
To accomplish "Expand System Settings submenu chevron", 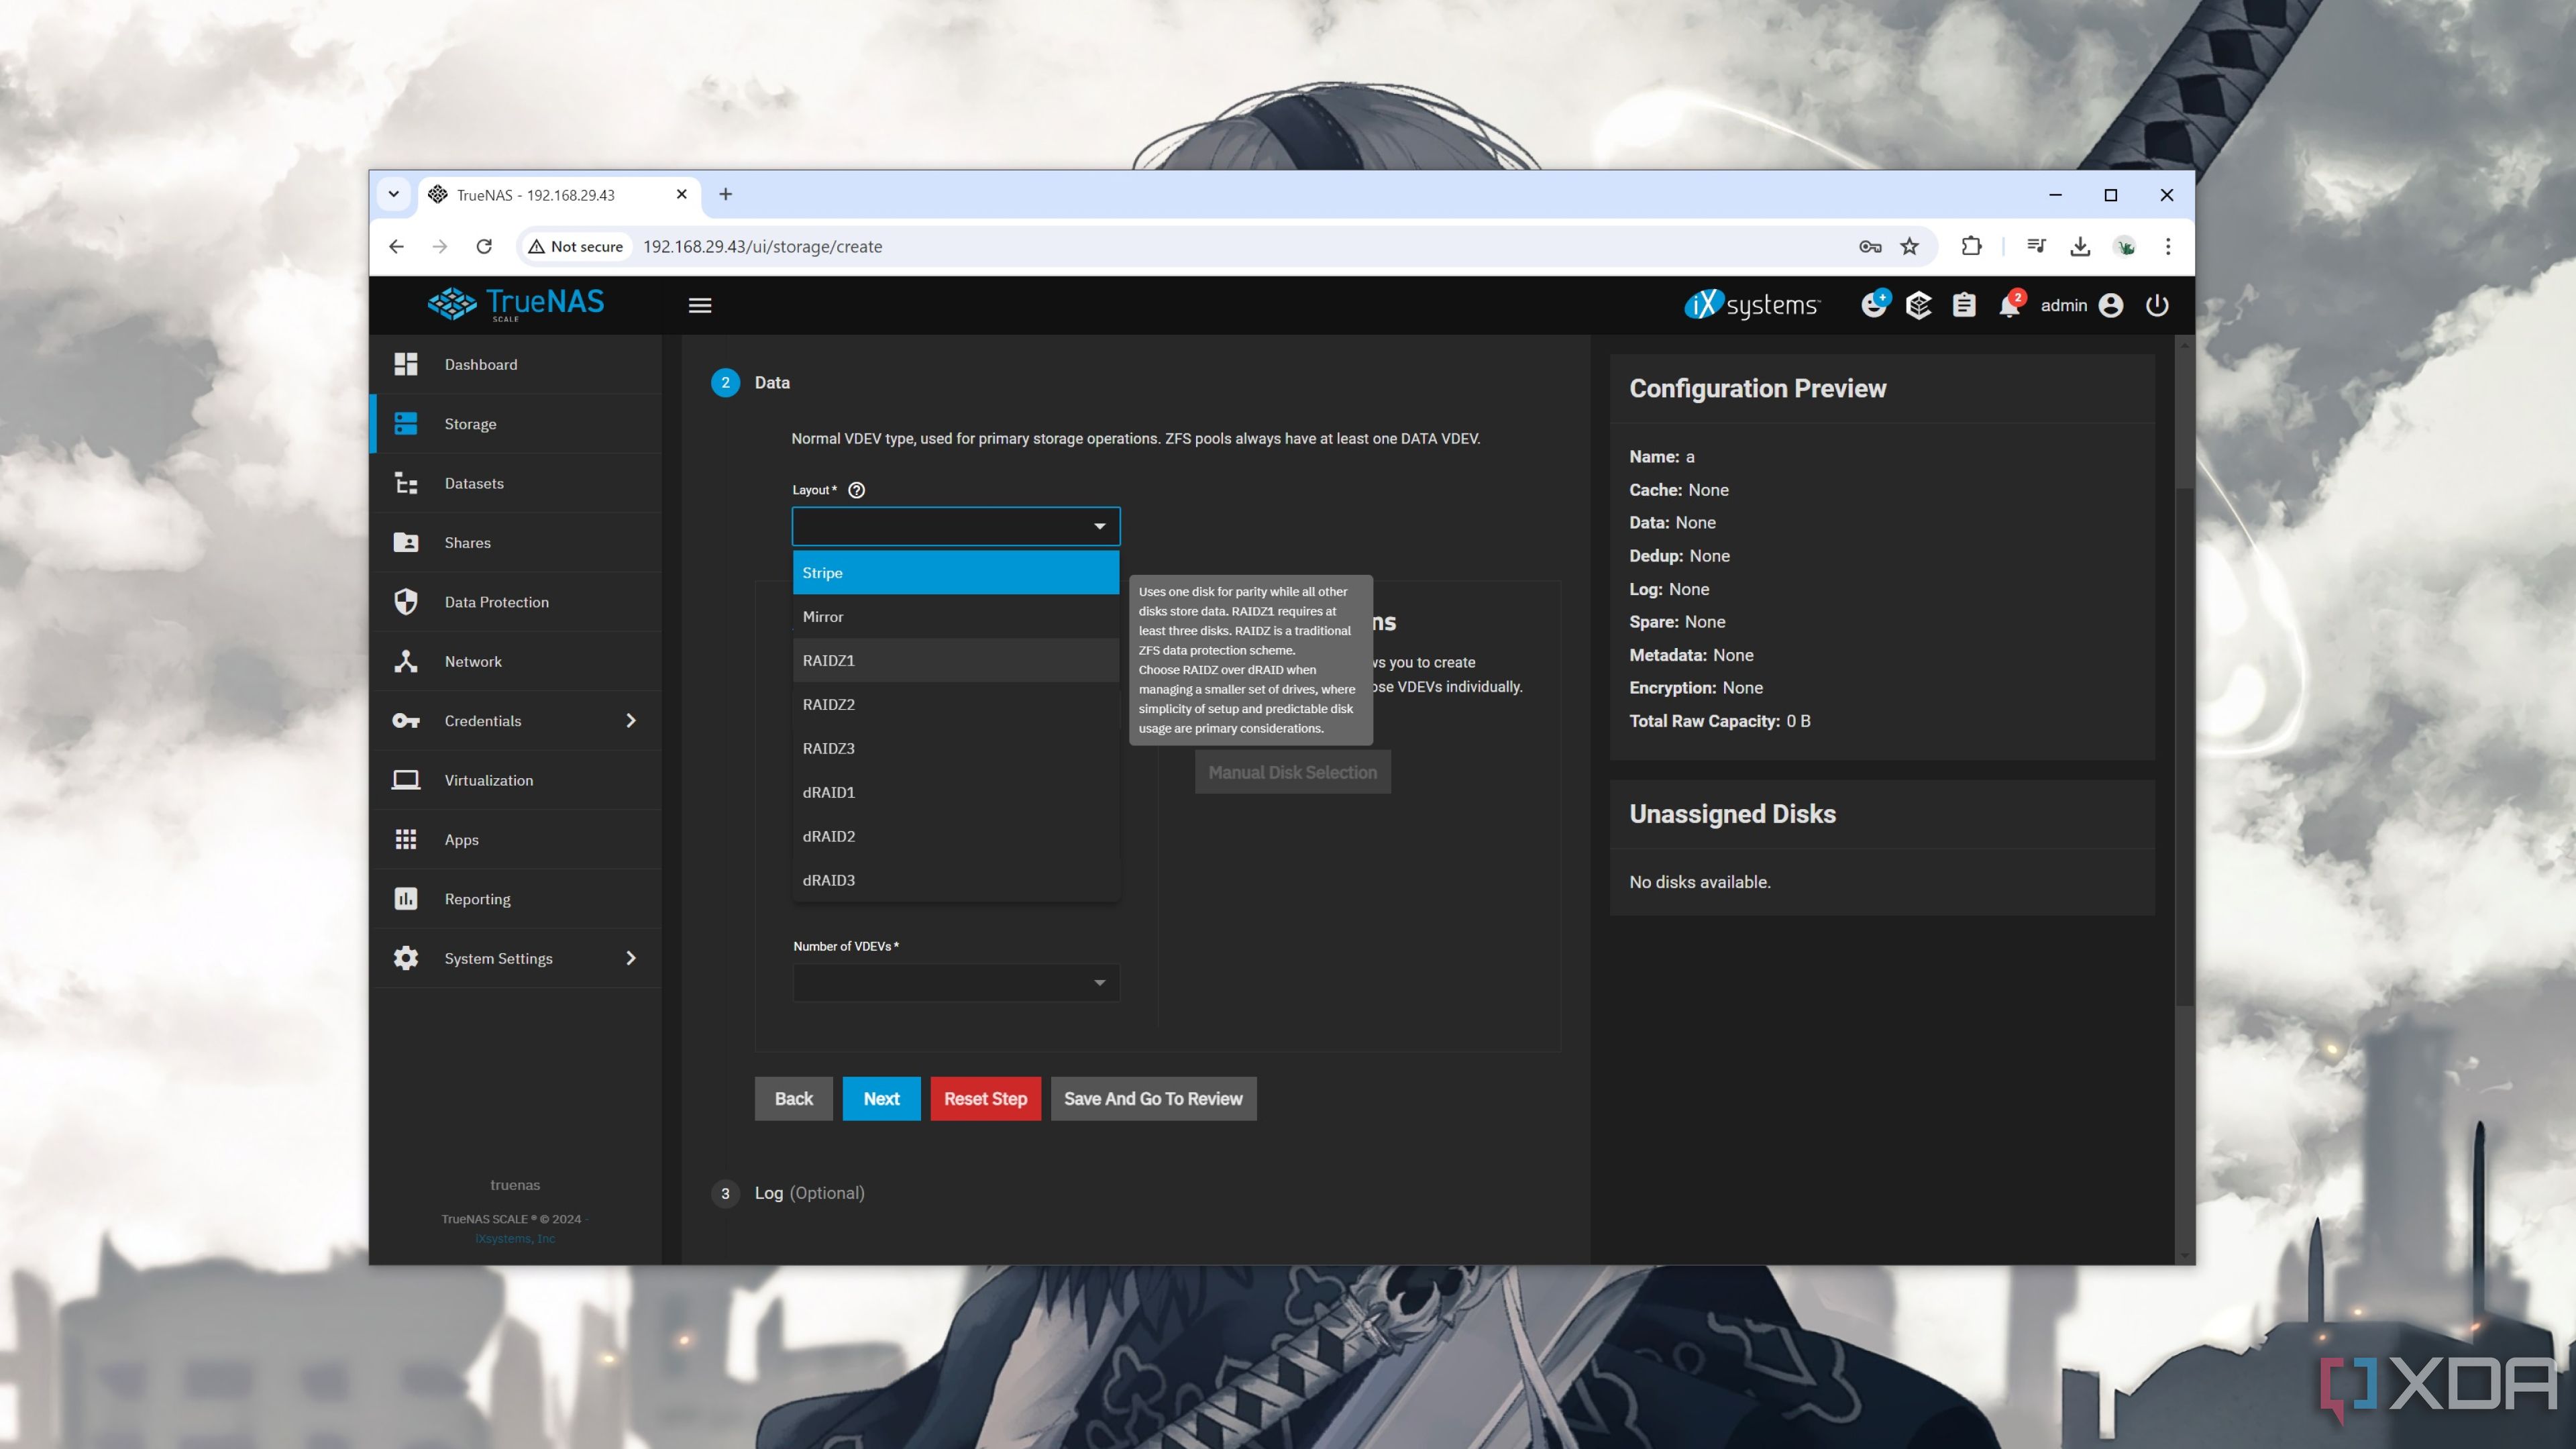I will [x=632, y=957].
